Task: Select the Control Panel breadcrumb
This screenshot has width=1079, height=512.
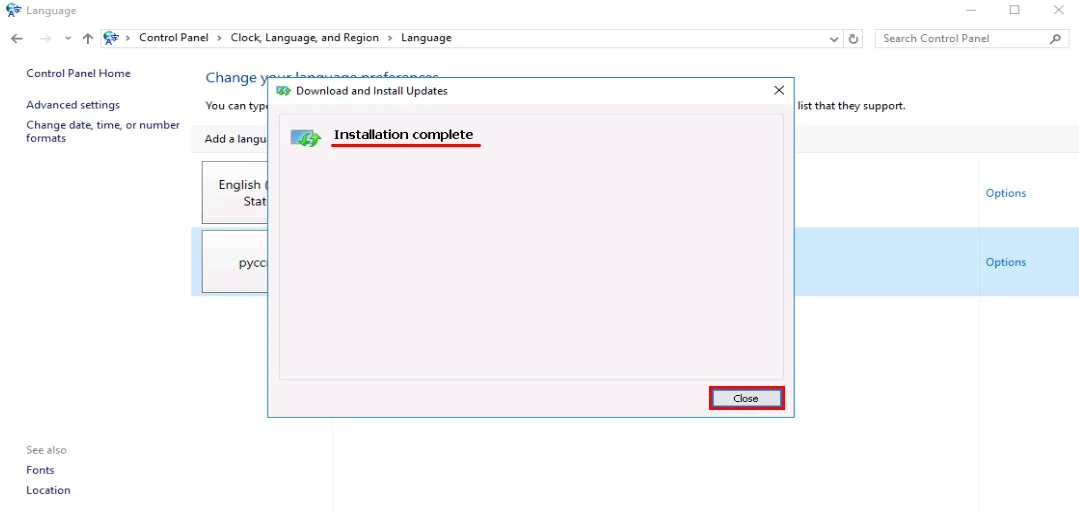Action: 173,38
